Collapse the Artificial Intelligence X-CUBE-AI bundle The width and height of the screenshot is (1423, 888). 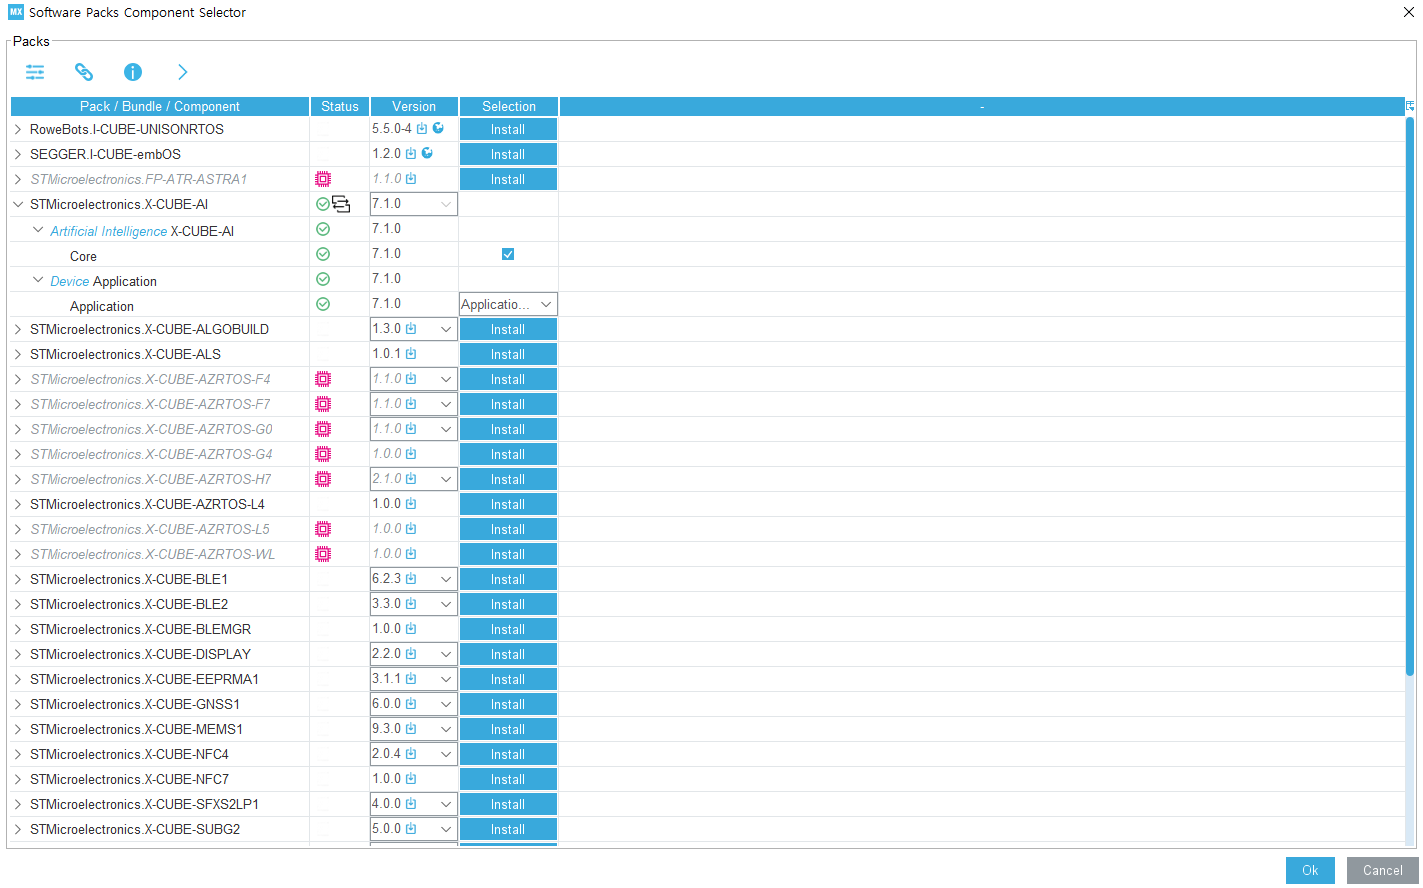pos(38,230)
